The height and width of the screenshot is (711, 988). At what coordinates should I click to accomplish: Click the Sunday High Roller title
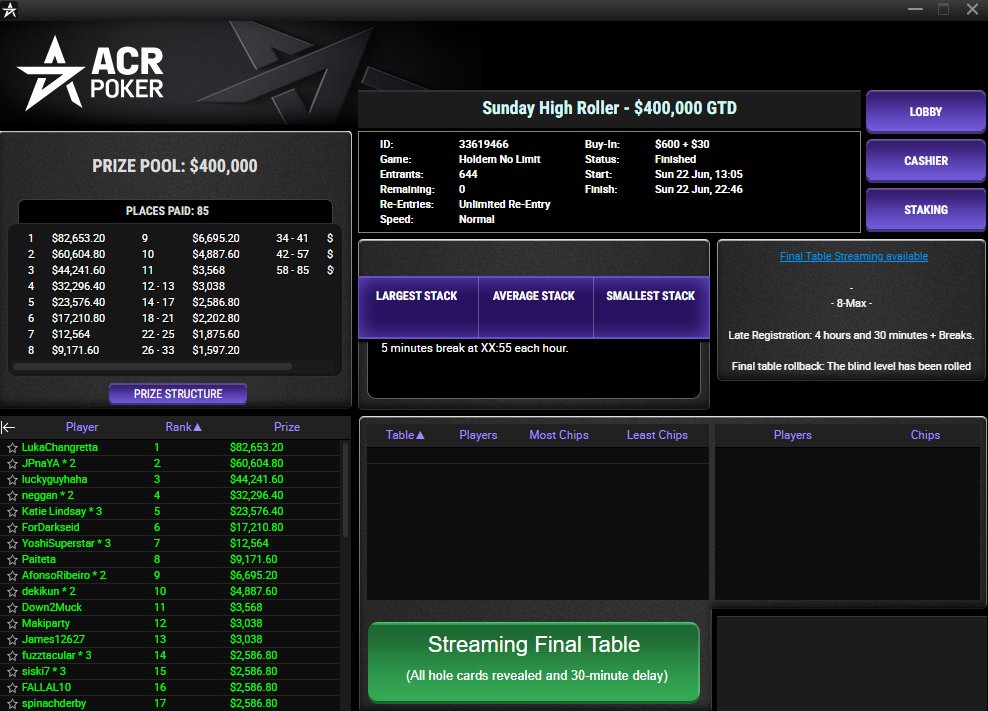click(x=609, y=108)
